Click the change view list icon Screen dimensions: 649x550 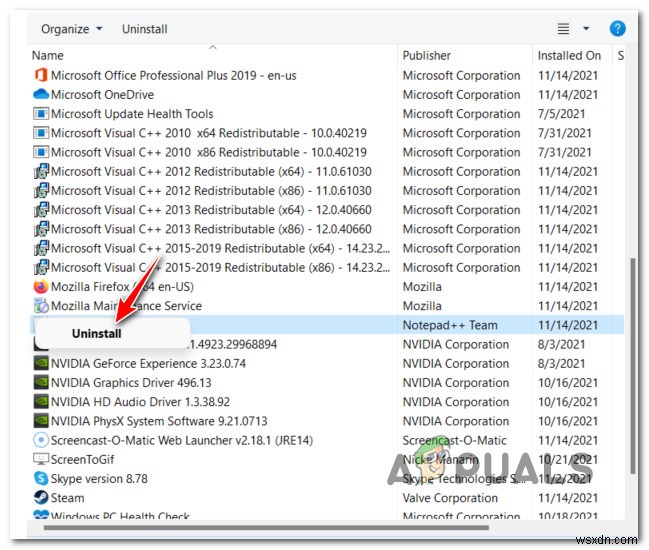tap(563, 29)
